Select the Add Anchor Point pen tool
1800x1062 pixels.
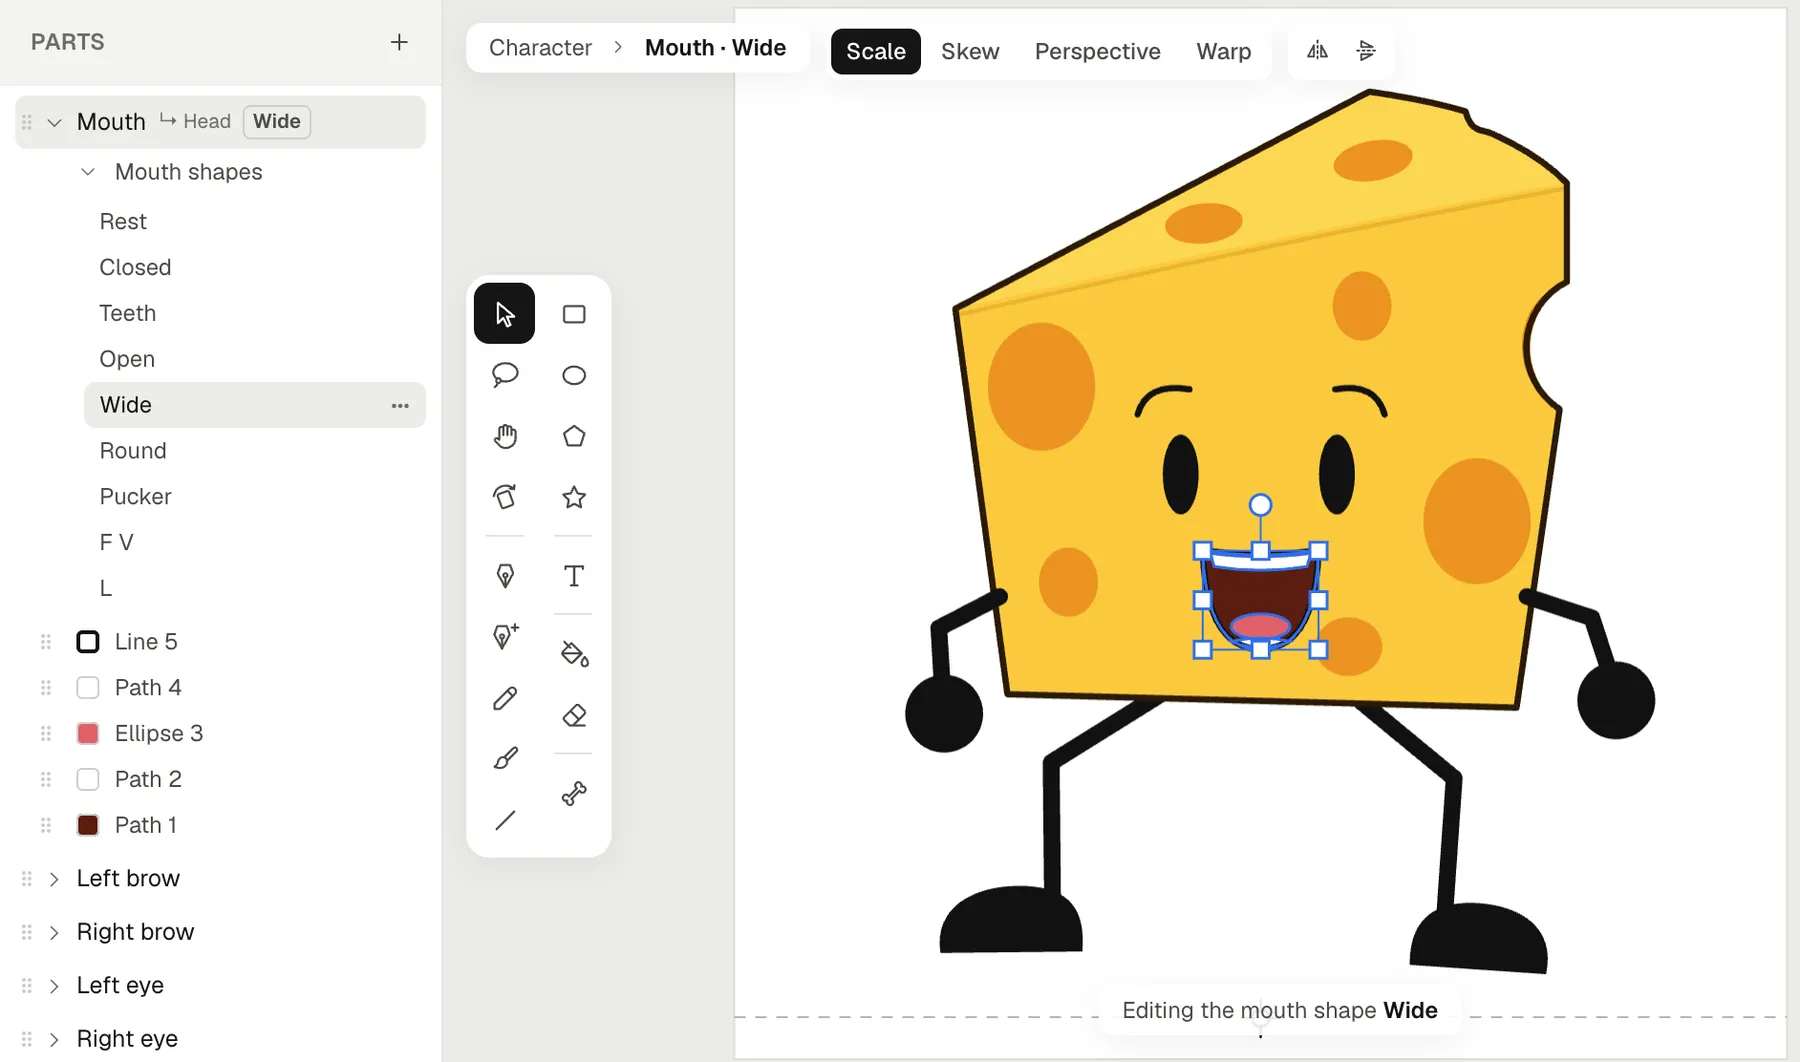click(x=504, y=636)
